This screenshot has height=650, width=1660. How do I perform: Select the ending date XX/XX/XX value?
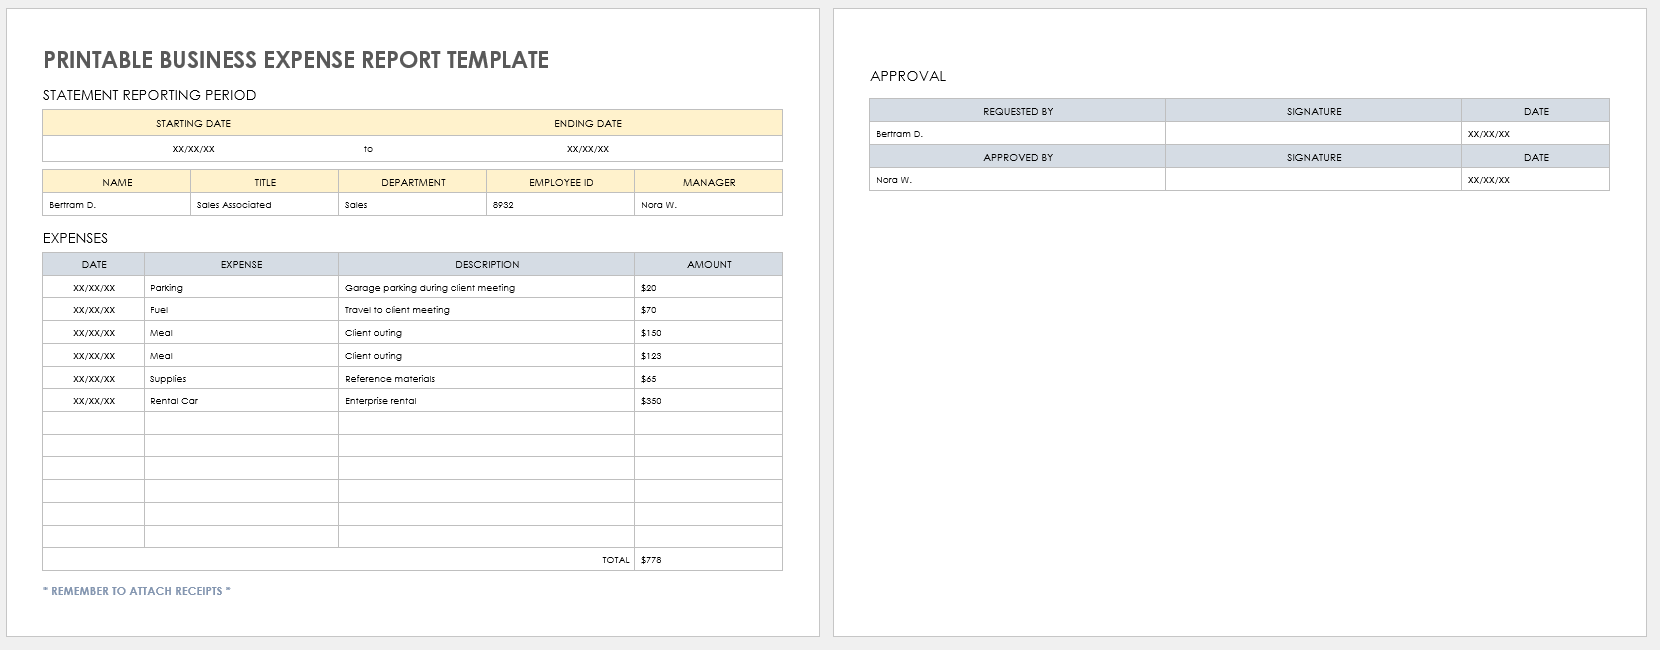[x=588, y=149]
